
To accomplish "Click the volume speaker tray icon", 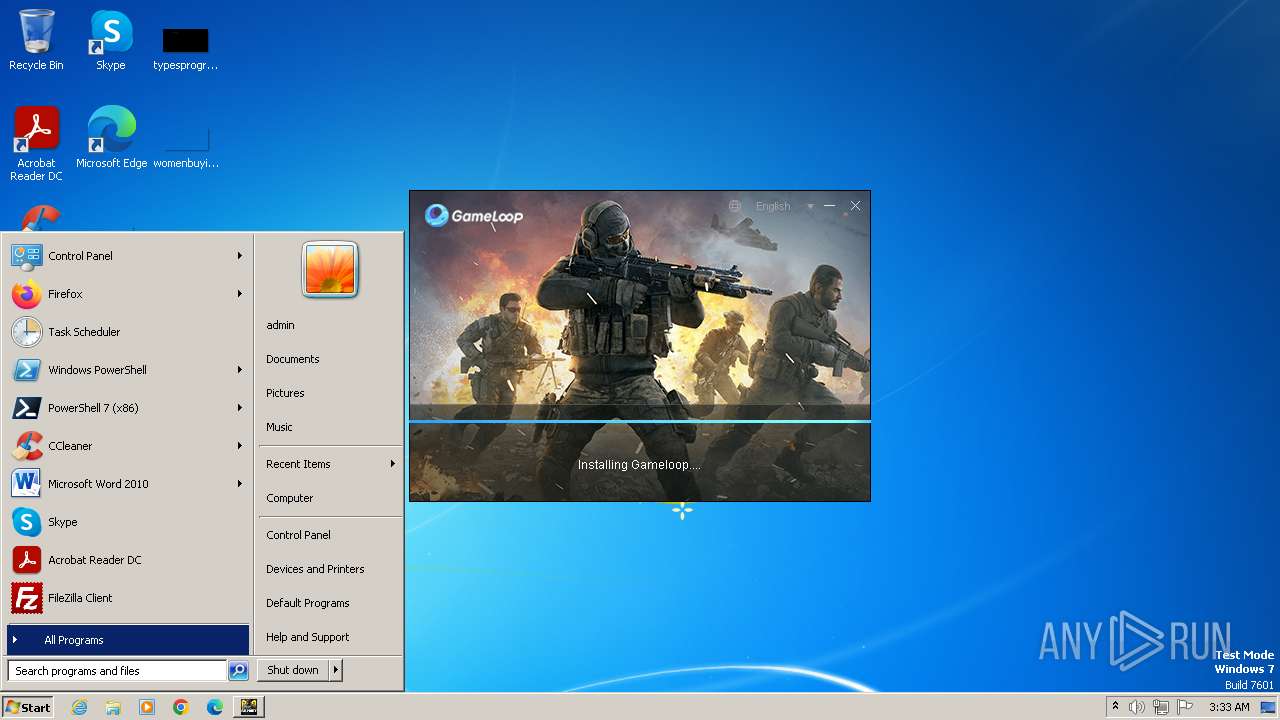I will (1137, 707).
